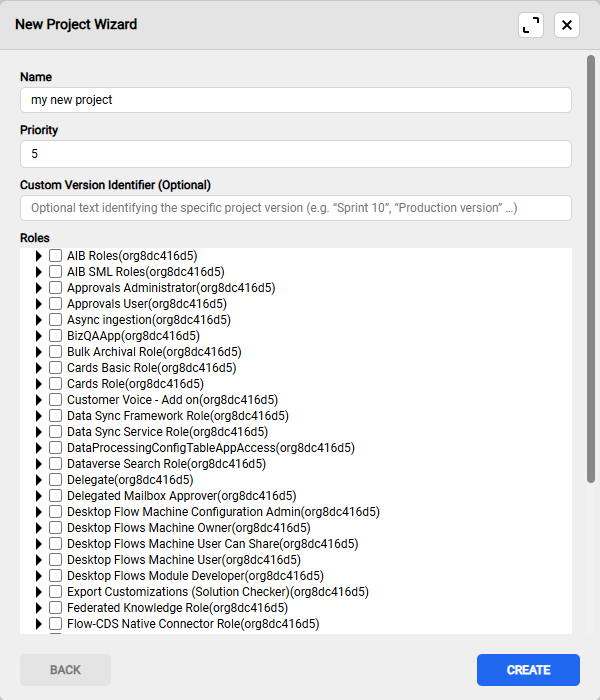Expand Federated Knowledge Role tree arrow
600x700 pixels.
click(x=39, y=608)
